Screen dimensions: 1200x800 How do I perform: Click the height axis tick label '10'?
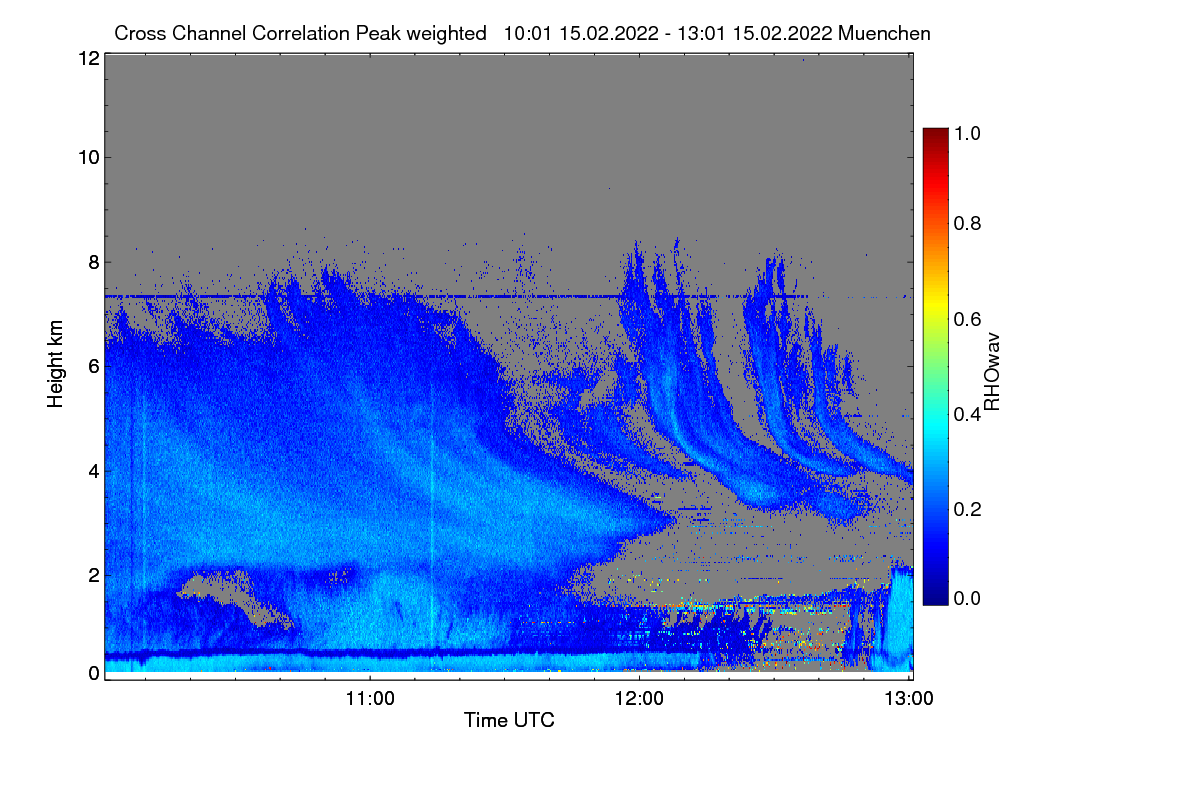coord(87,157)
